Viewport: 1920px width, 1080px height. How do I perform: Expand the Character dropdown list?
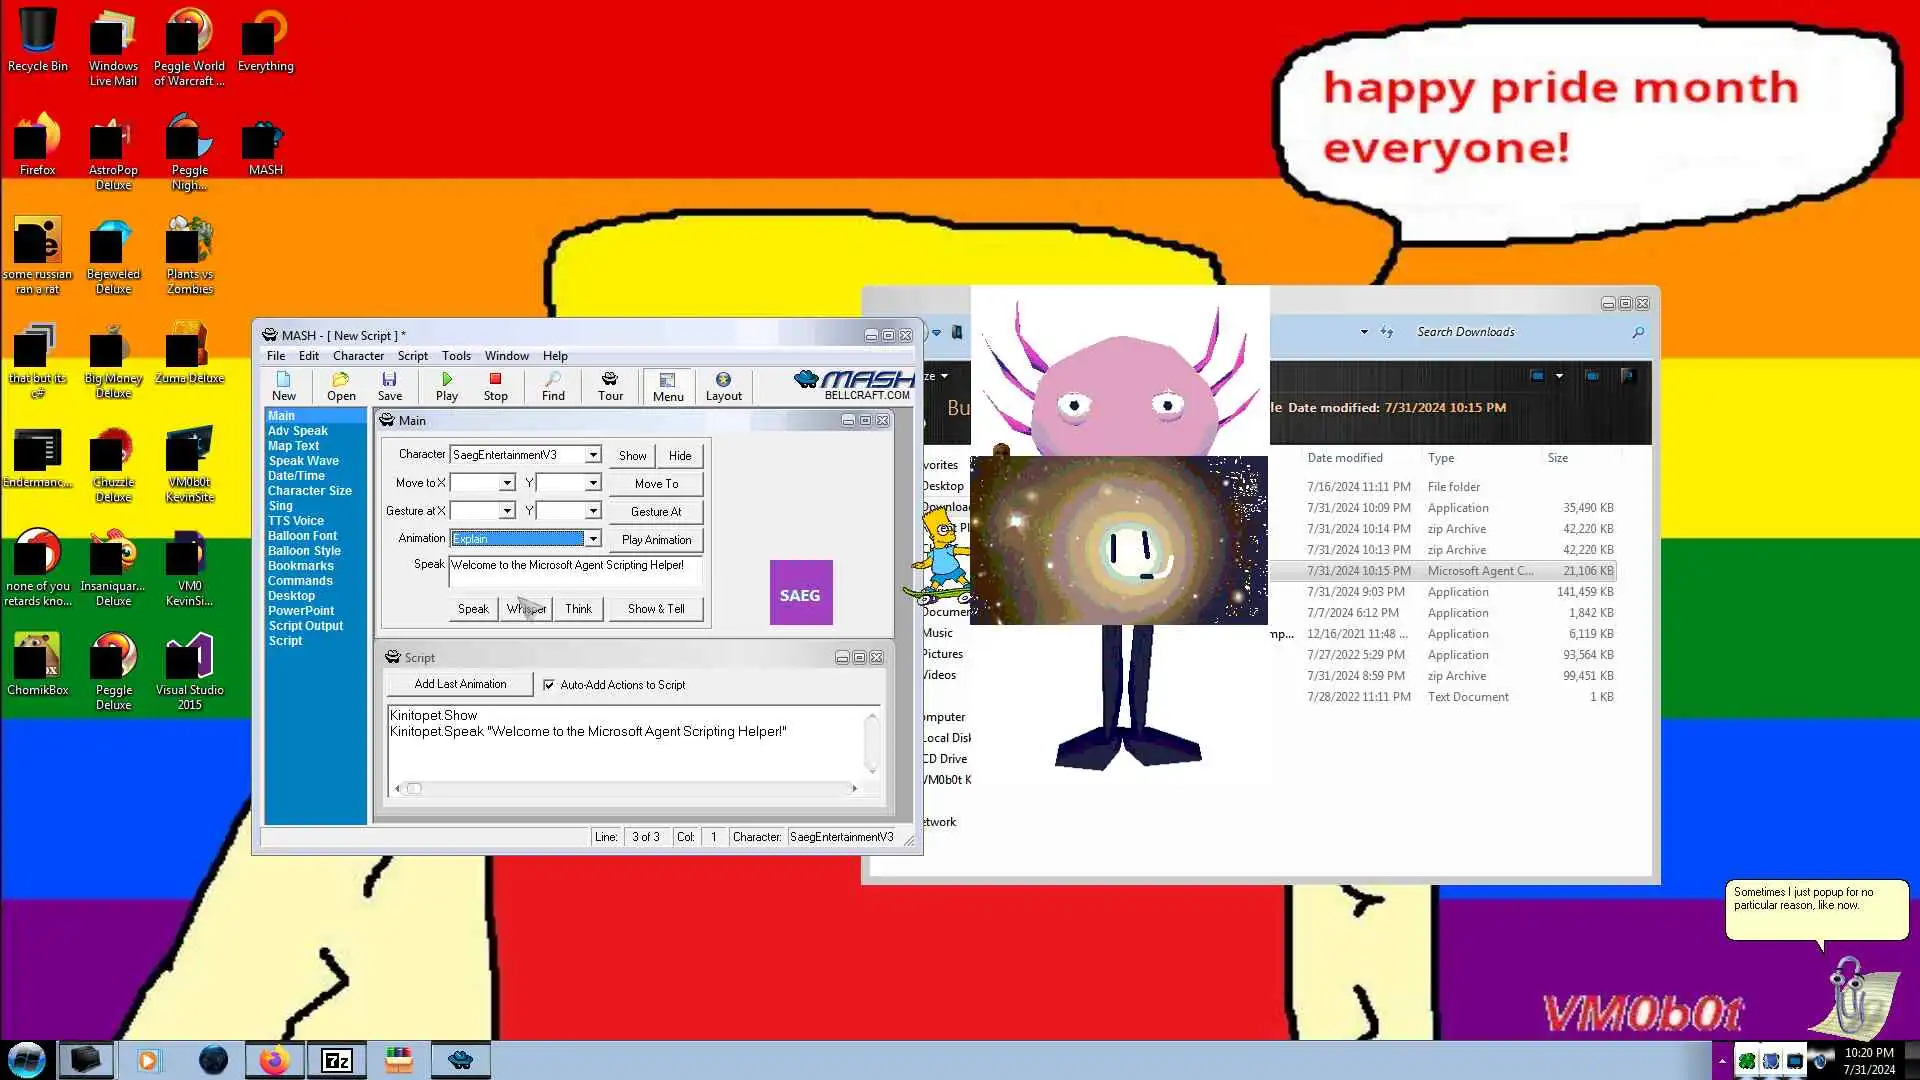593,455
